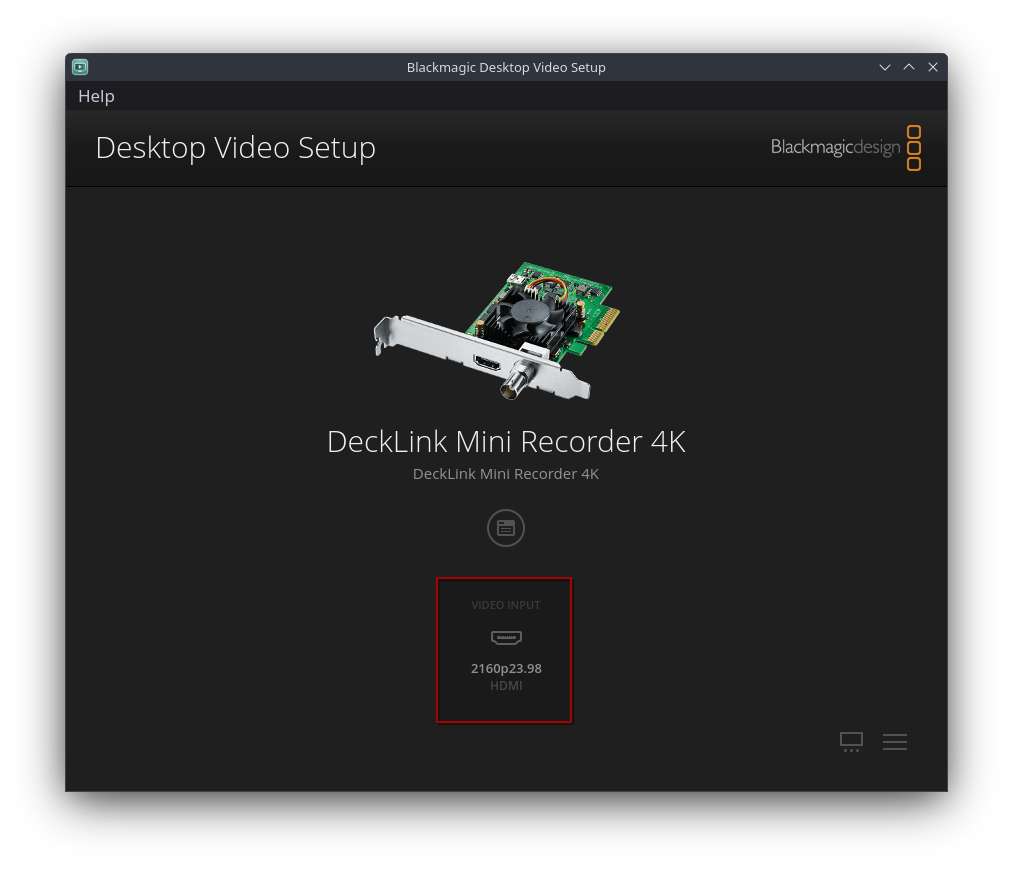Open the hamburger menu at bottom right
The width and height of the screenshot is (1013, 869).
point(894,741)
